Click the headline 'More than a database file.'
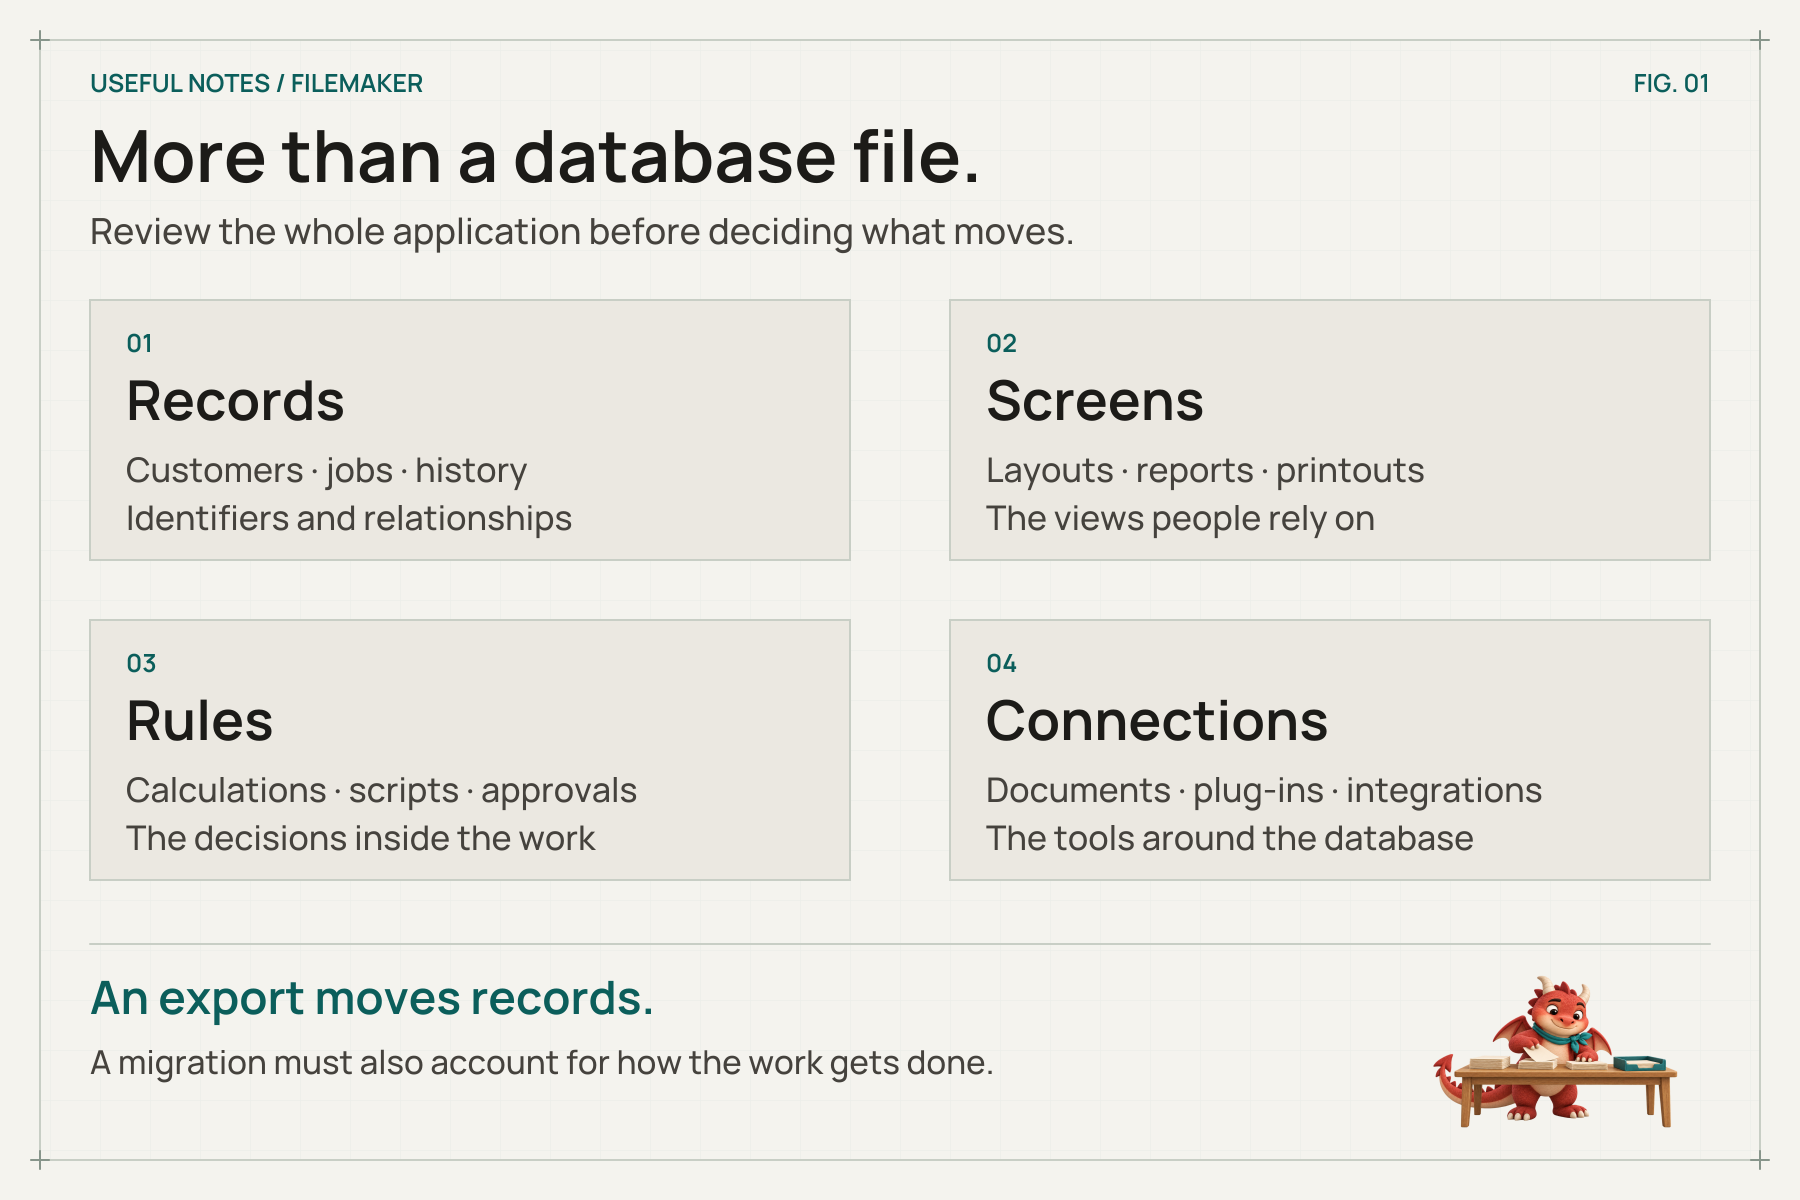 click(x=535, y=157)
